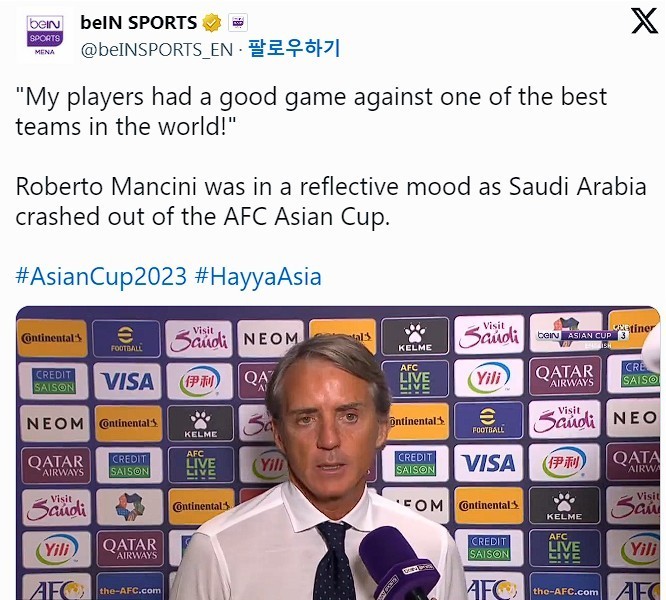This screenshot has height=600, width=666.
Task: Click the beIN SPORTS profile avatar
Action: (44, 35)
